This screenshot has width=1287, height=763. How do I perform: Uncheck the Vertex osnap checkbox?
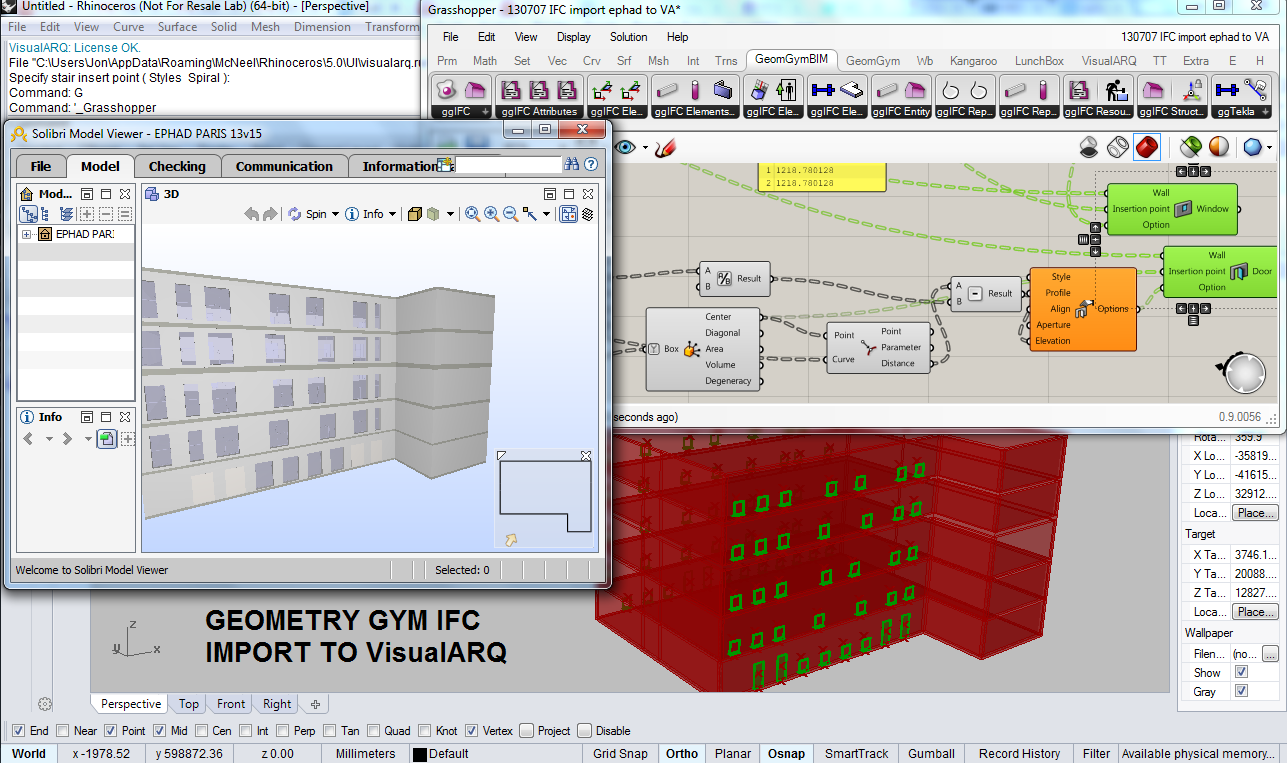point(472,731)
